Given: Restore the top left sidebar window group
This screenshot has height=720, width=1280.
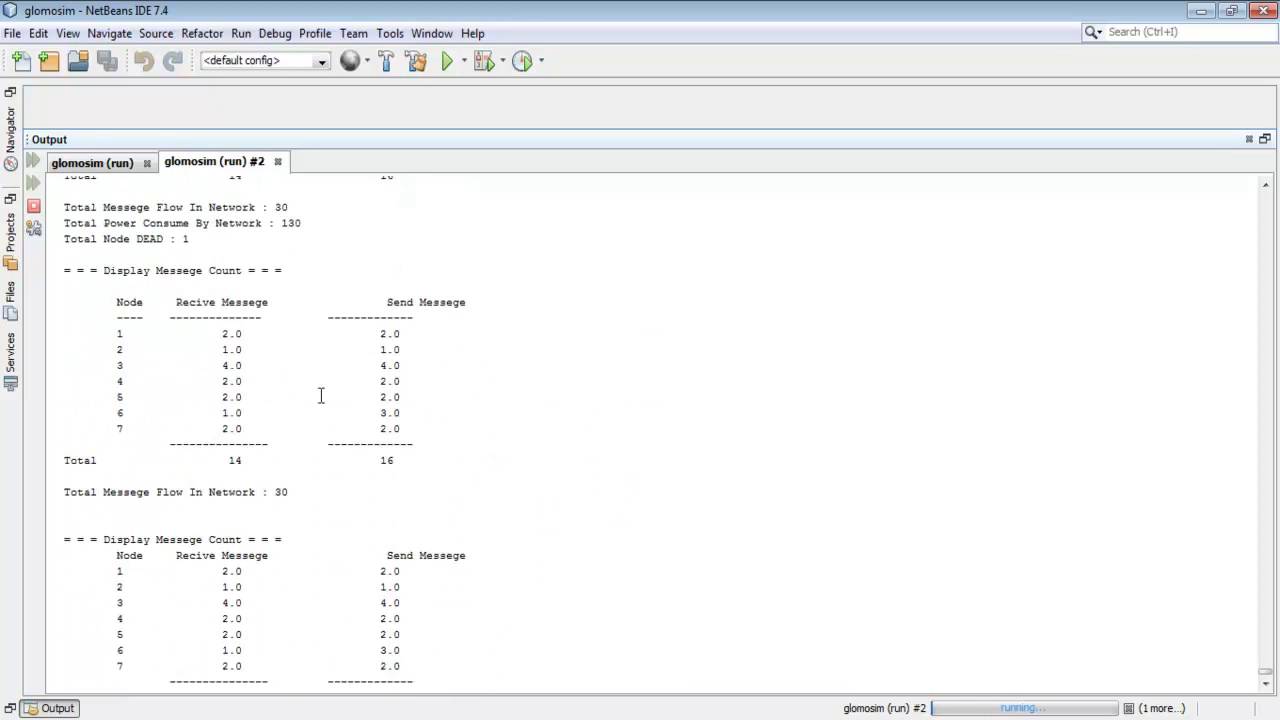Looking at the screenshot, I should (x=10, y=92).
